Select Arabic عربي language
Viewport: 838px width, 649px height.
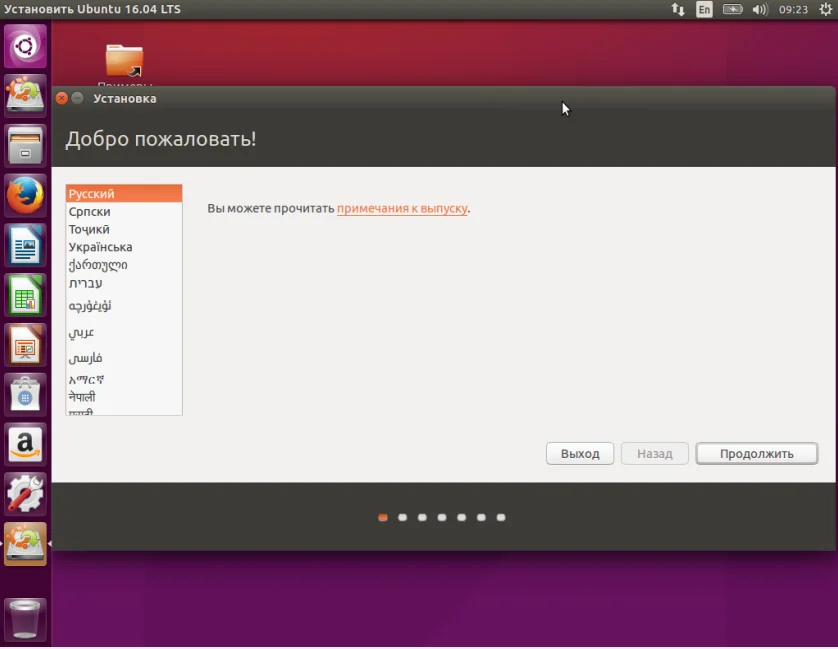pos(124,332)
